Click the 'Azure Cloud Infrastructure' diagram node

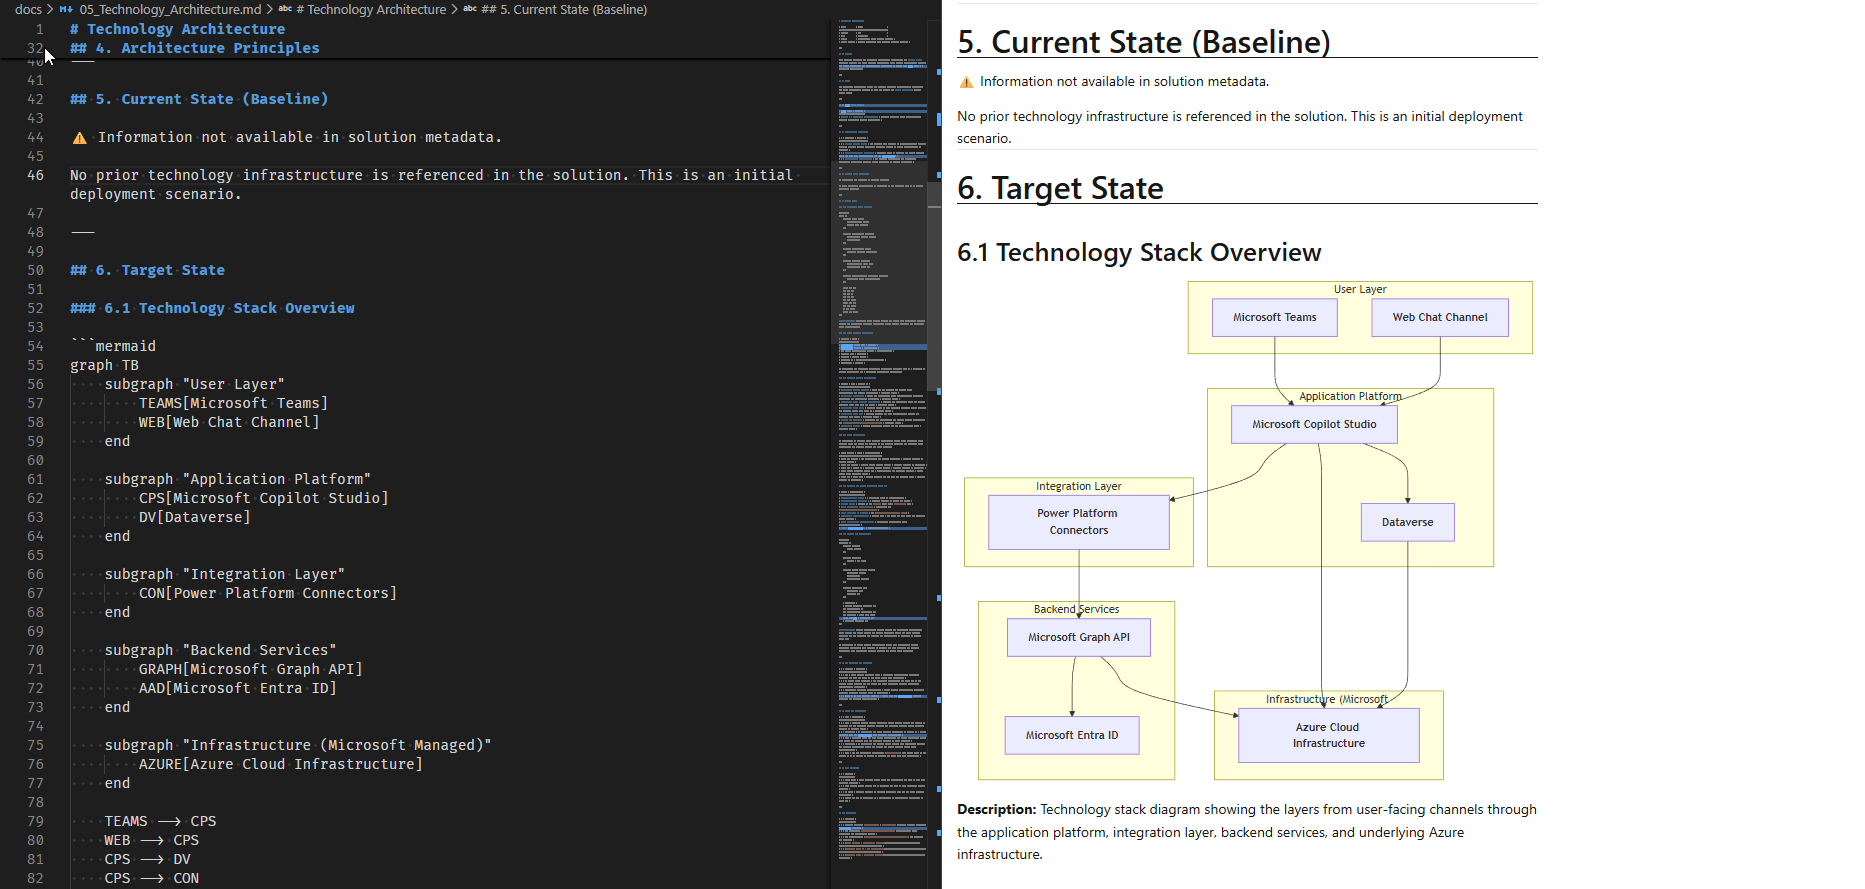(x=1328, y=735)
